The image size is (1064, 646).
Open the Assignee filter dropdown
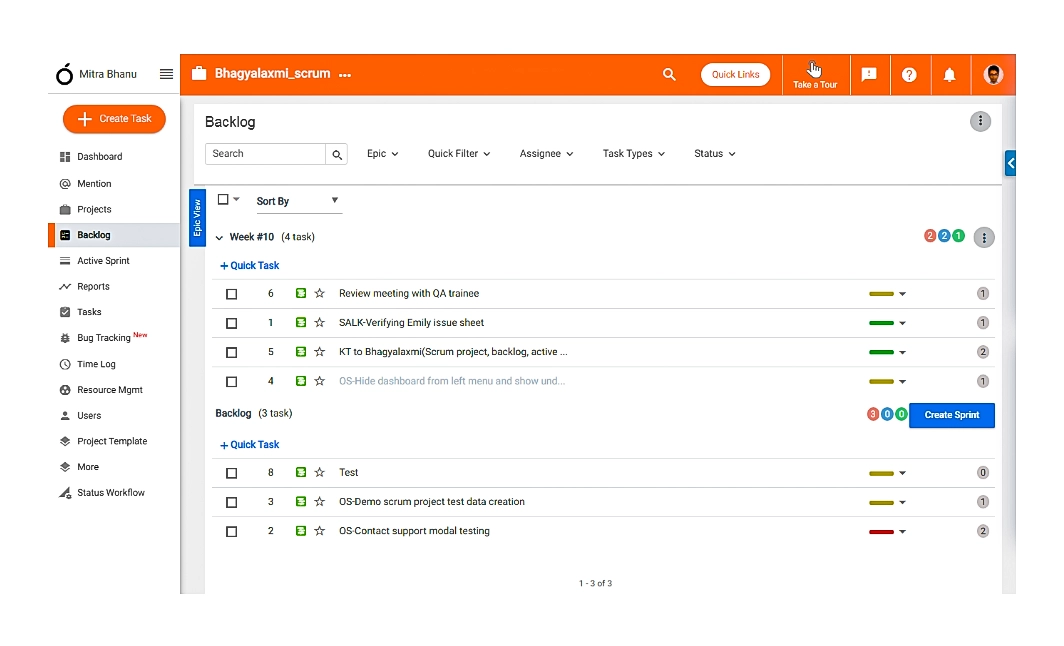[546, 153]
